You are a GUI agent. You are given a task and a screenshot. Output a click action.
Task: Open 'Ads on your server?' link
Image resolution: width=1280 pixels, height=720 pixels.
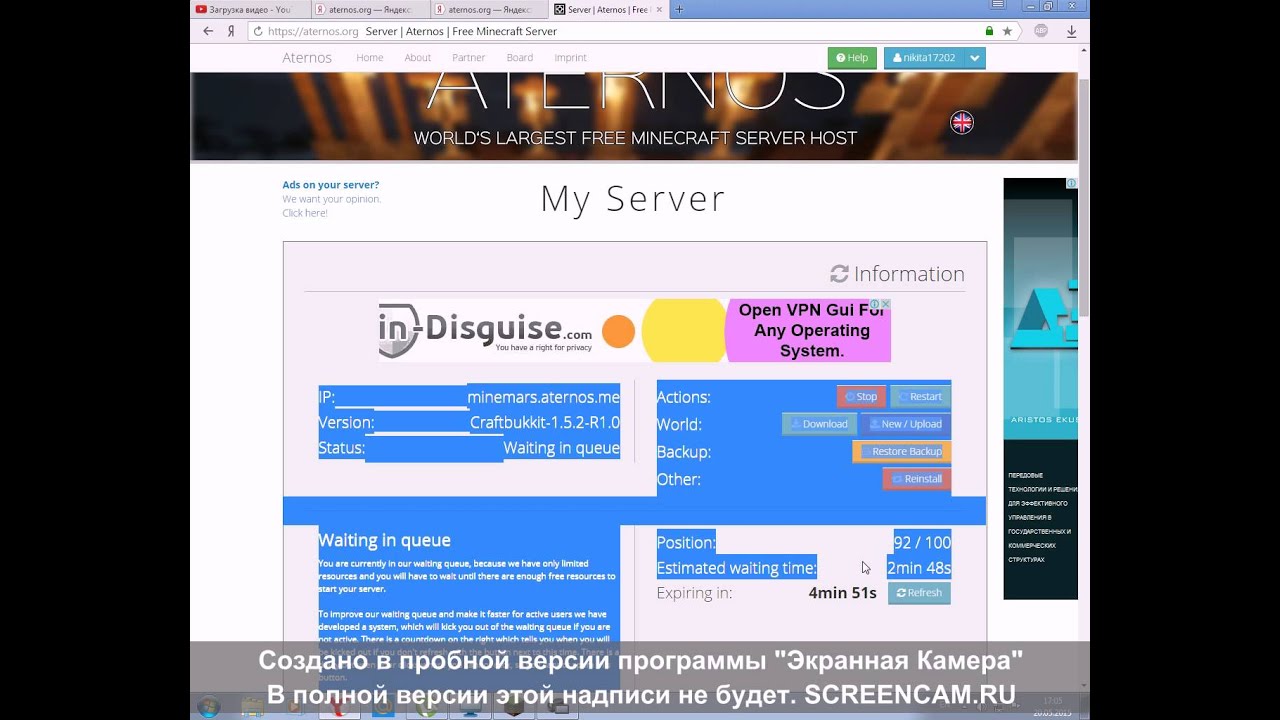click(x=331, y=185)
